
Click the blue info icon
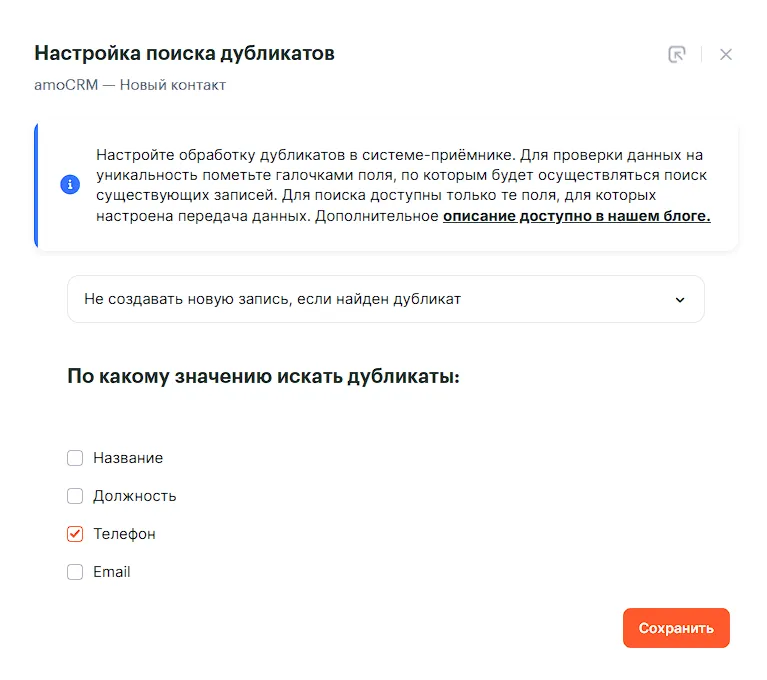pyautogui.click(x=70, y=185)
